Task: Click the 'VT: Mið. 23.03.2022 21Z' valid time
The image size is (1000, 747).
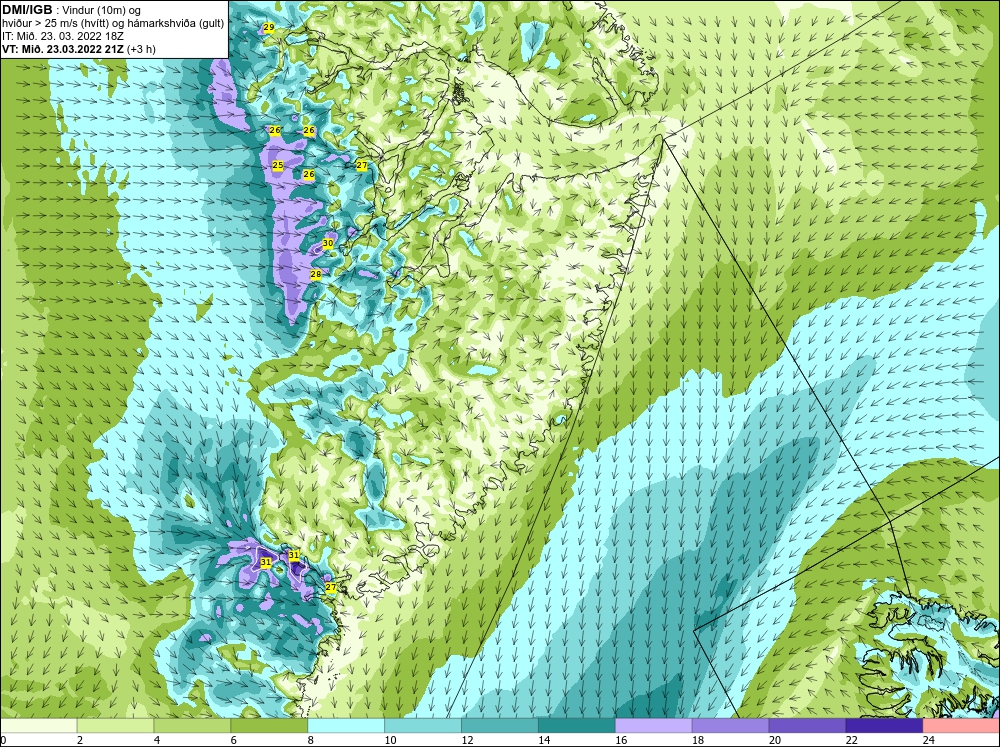Action: (63, 49)
